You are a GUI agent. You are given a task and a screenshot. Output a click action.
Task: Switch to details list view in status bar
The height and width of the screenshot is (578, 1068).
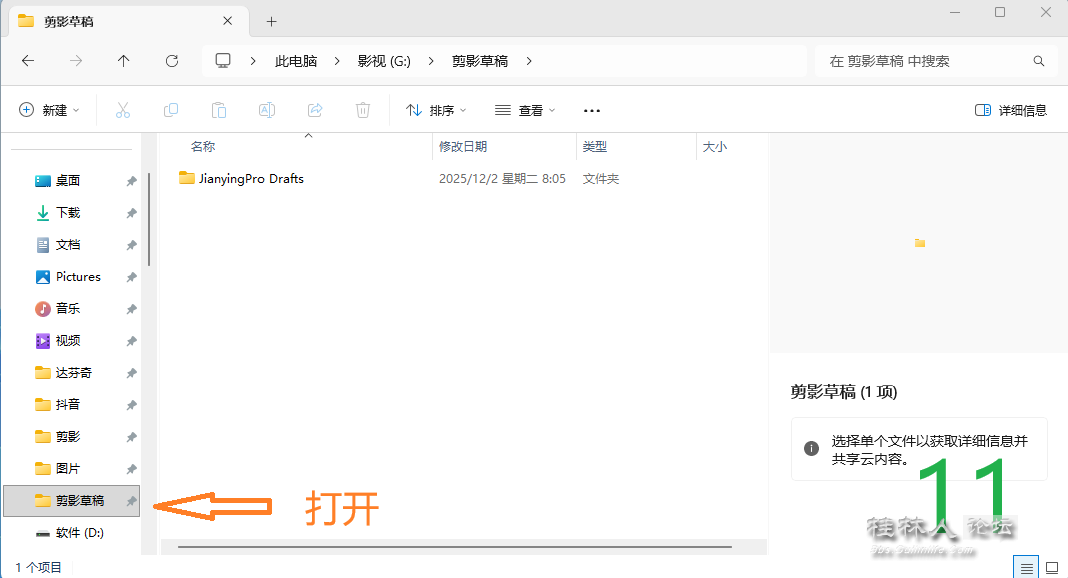pos(1027,567)
